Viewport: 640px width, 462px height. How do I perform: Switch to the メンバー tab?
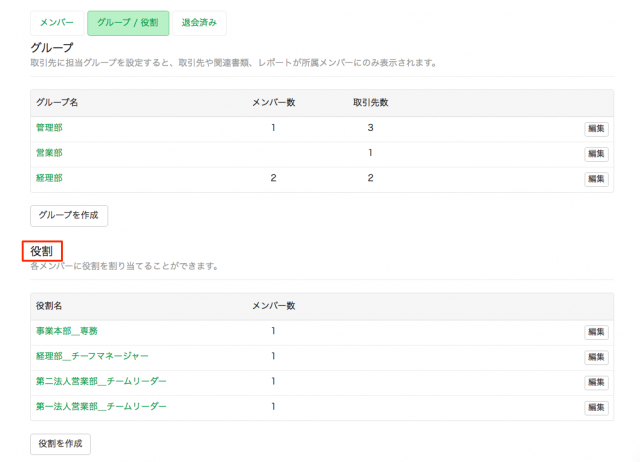56,23
